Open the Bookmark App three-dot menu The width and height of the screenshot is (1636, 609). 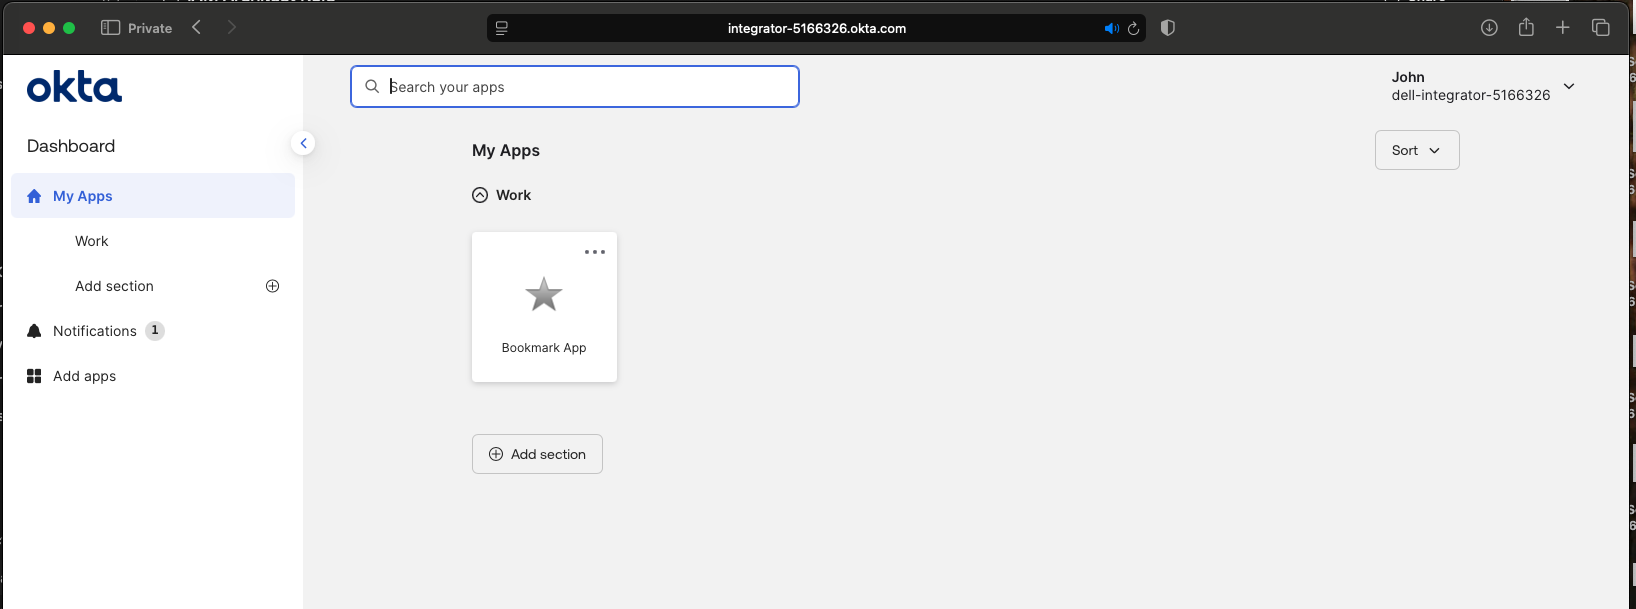(x=595, y=252)
